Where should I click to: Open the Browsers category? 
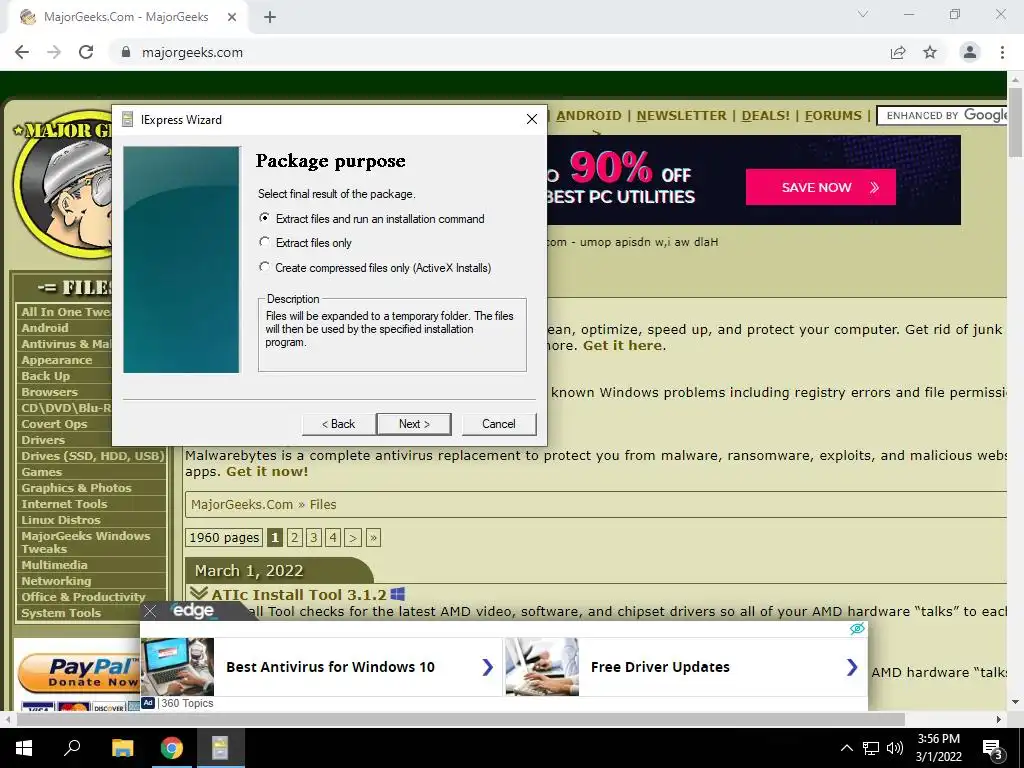(49, 392)
